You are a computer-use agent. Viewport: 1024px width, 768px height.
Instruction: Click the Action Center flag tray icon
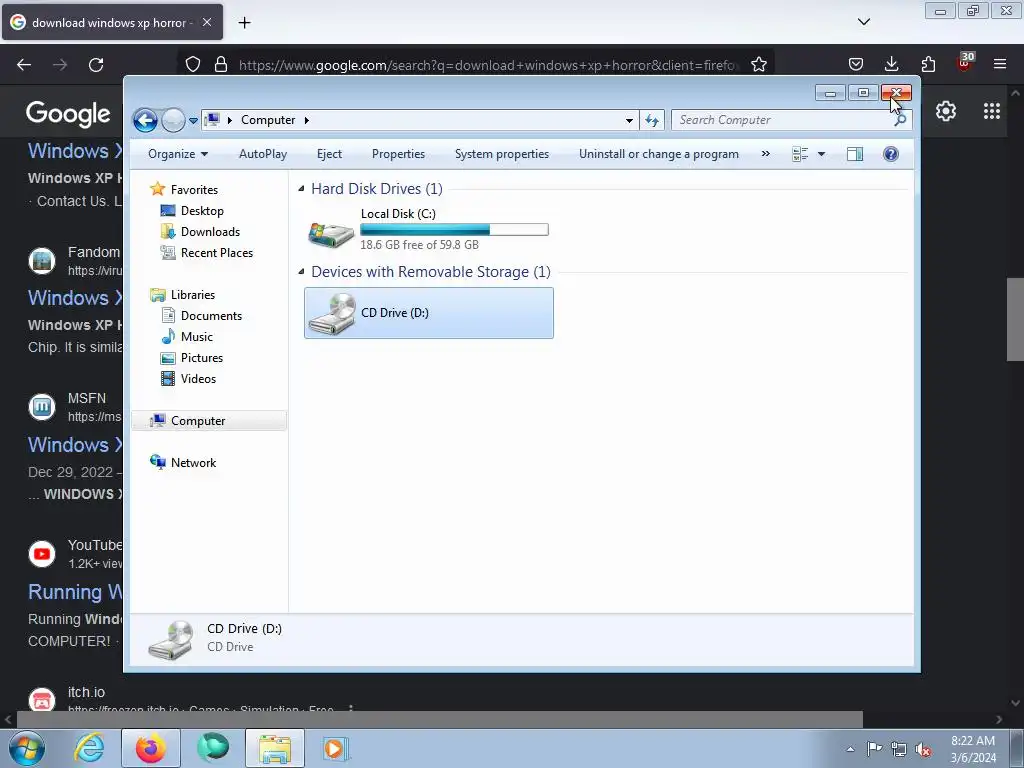pos(874,749)
